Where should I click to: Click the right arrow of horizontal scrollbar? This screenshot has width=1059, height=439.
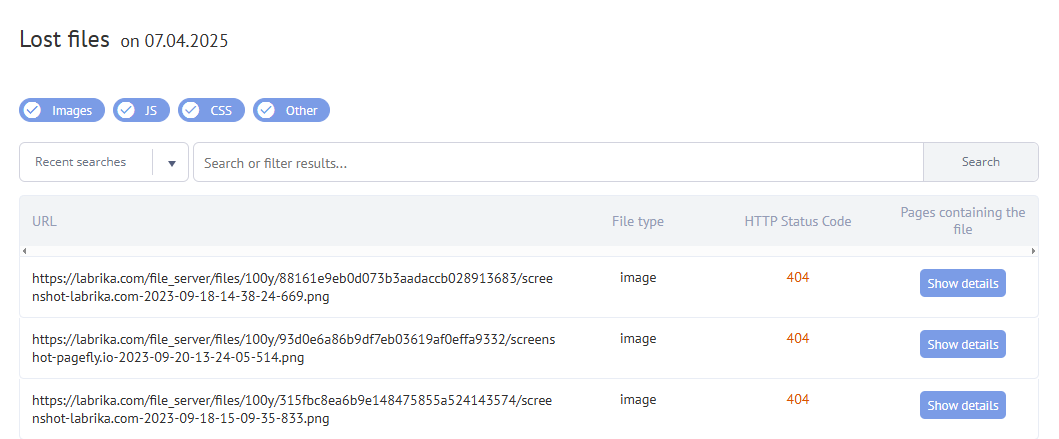[1033, 251]
